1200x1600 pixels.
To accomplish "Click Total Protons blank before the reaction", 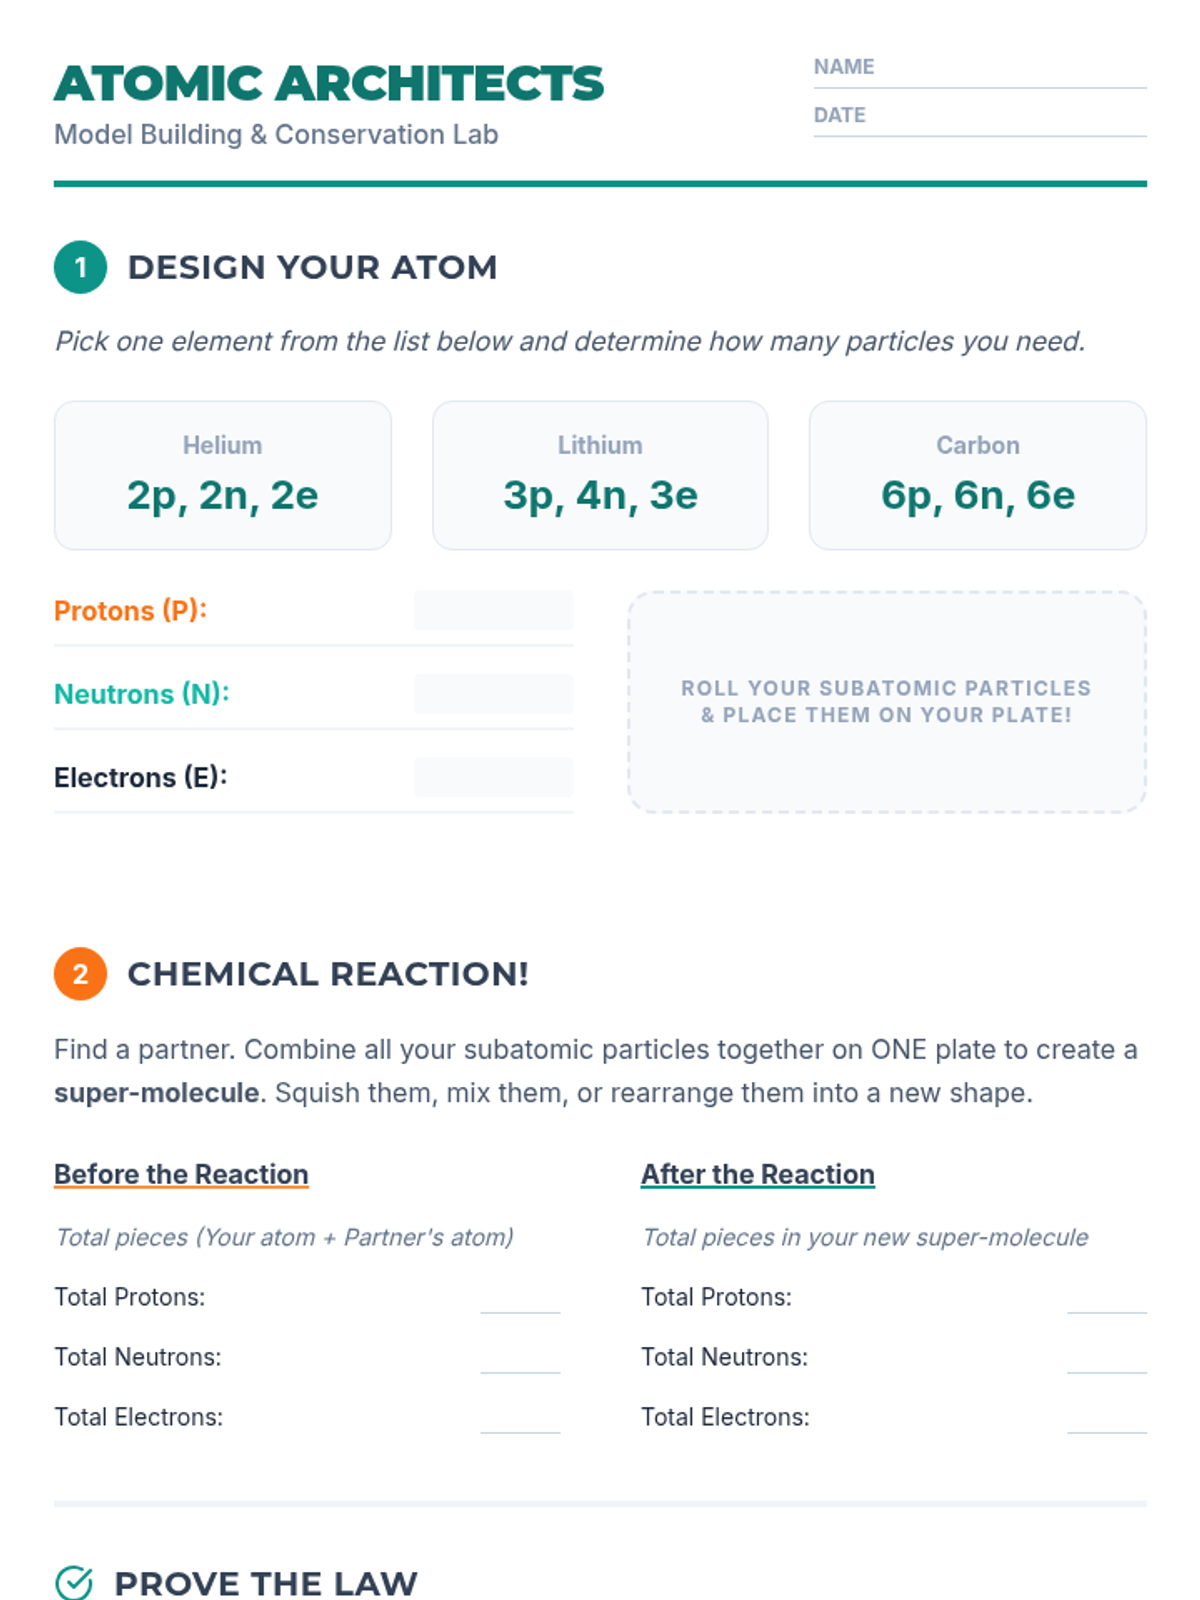I will click(x=520, y=1299).
